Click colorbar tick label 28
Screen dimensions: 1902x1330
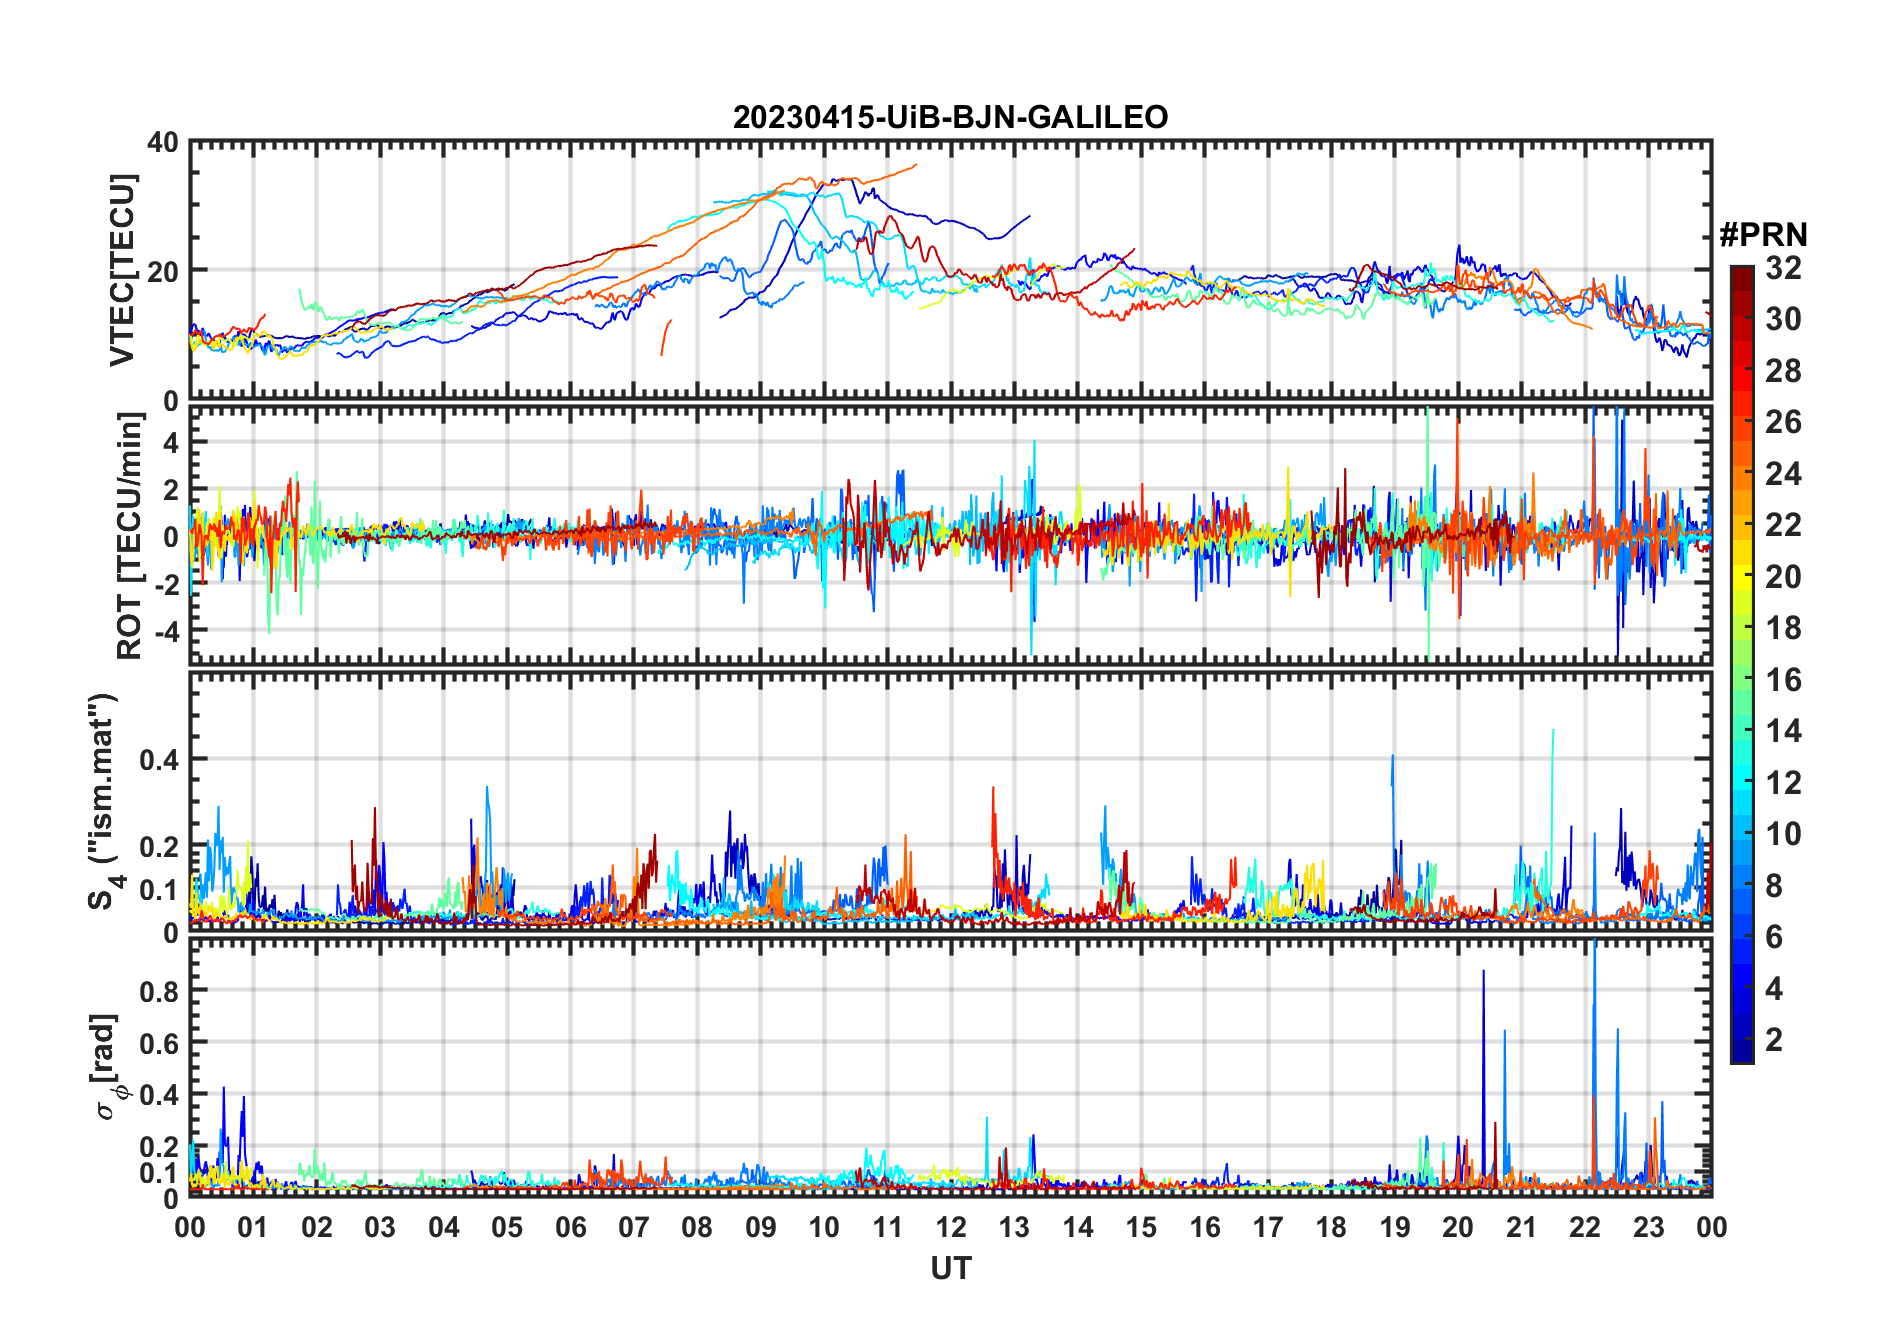1783,371
